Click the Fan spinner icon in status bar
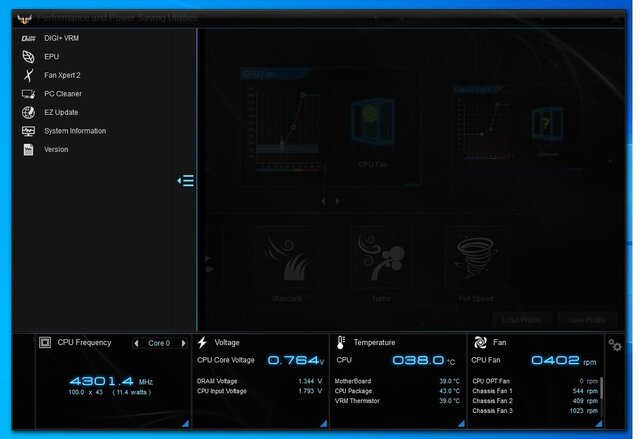 coord(480,342)
